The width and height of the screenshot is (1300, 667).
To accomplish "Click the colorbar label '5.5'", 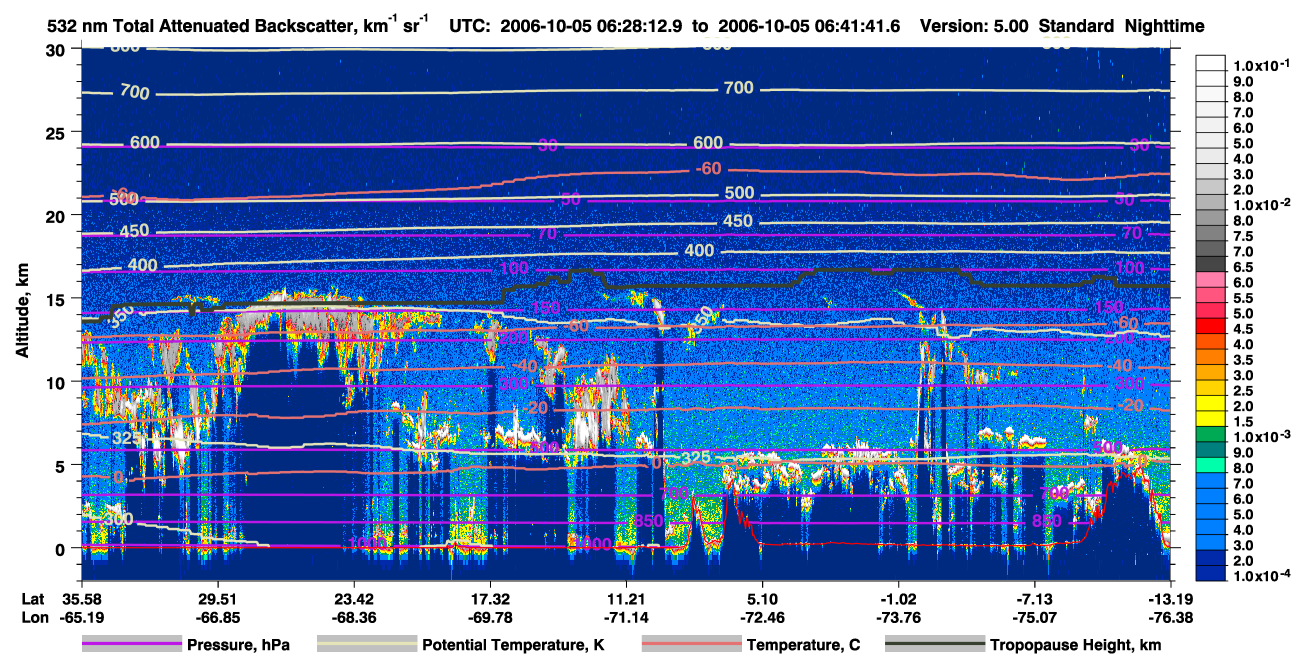I will [1245, 297].
